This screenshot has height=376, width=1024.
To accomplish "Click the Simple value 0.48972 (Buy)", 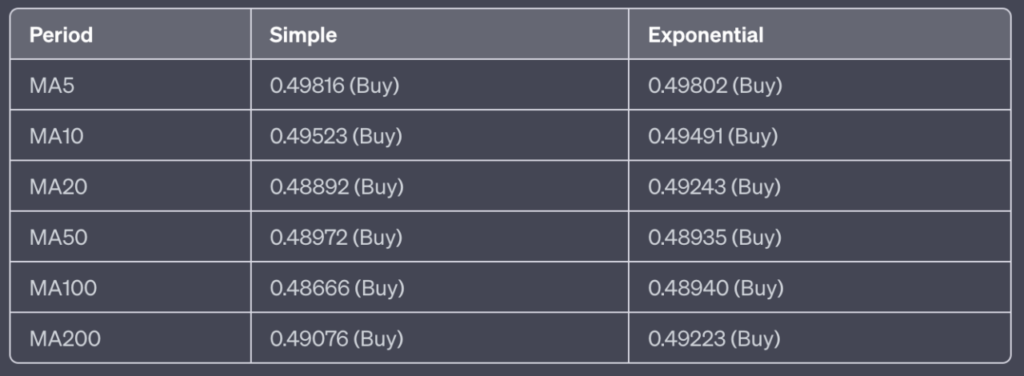I will click(x=336, y=238).
